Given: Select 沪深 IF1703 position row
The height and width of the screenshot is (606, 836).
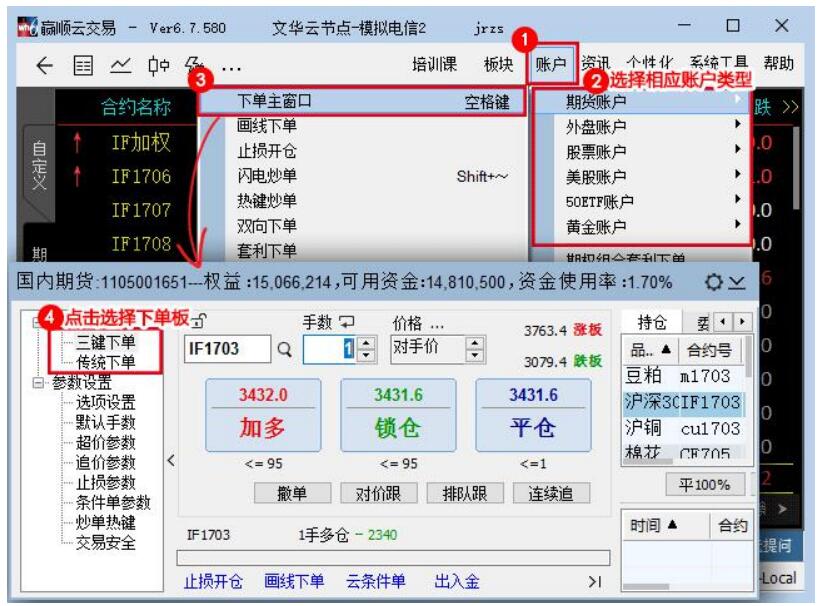Looking at the screenshot, I should [683, 402].
